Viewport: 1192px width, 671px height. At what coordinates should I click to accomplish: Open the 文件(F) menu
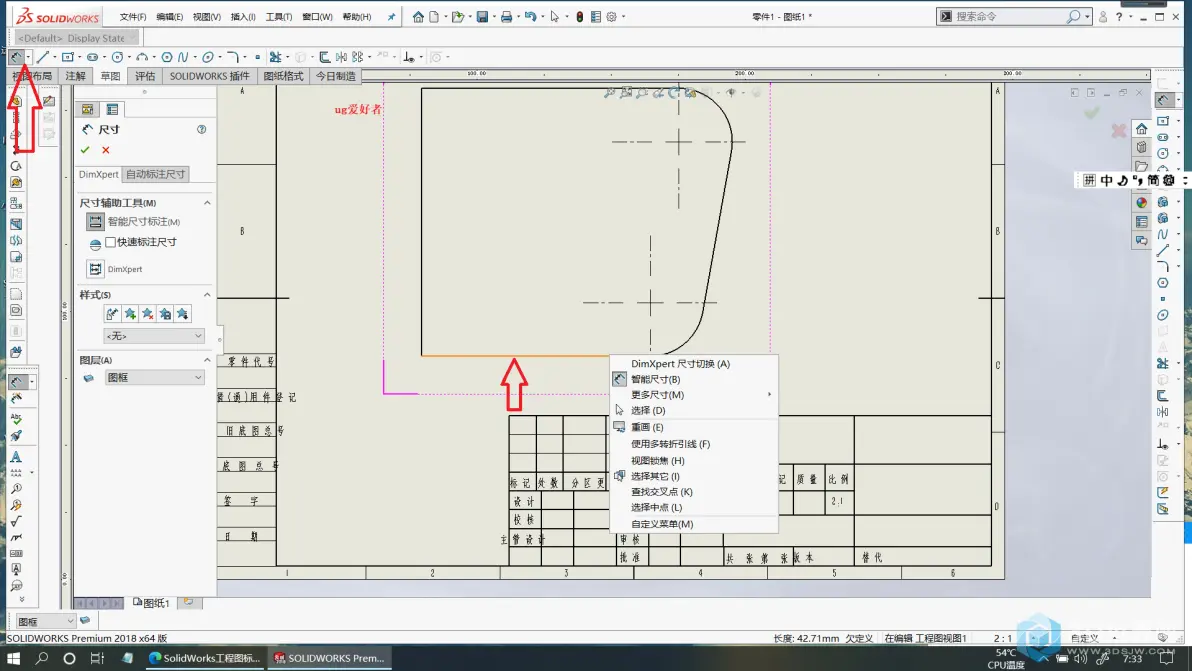[x=132, y=17]
